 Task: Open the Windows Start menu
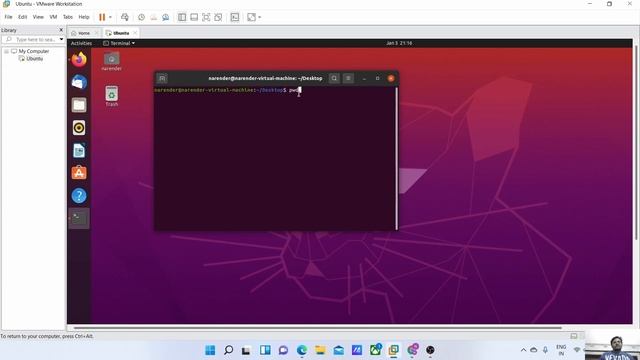[x=210, y=350]
